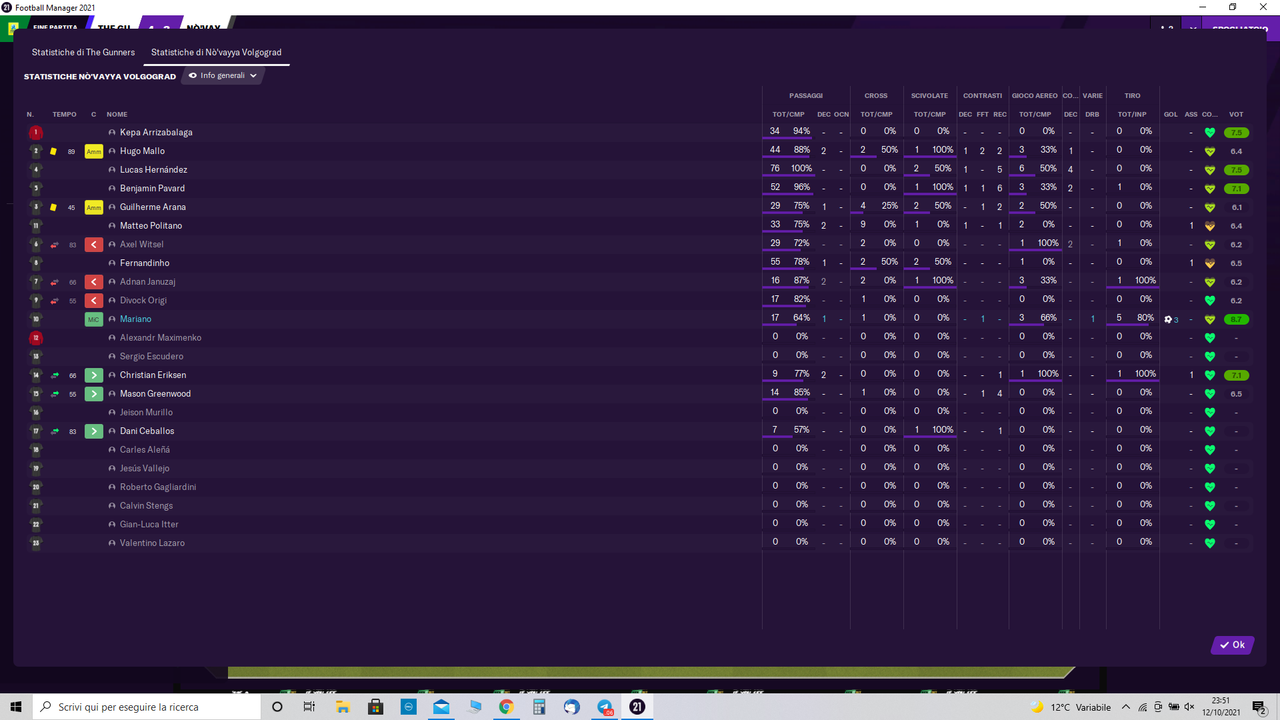Viewport: 1280px width, 720px height.
Task: Click the green substituted-on arrow for Christian Eriksen
Action: (x=94, y=375)
